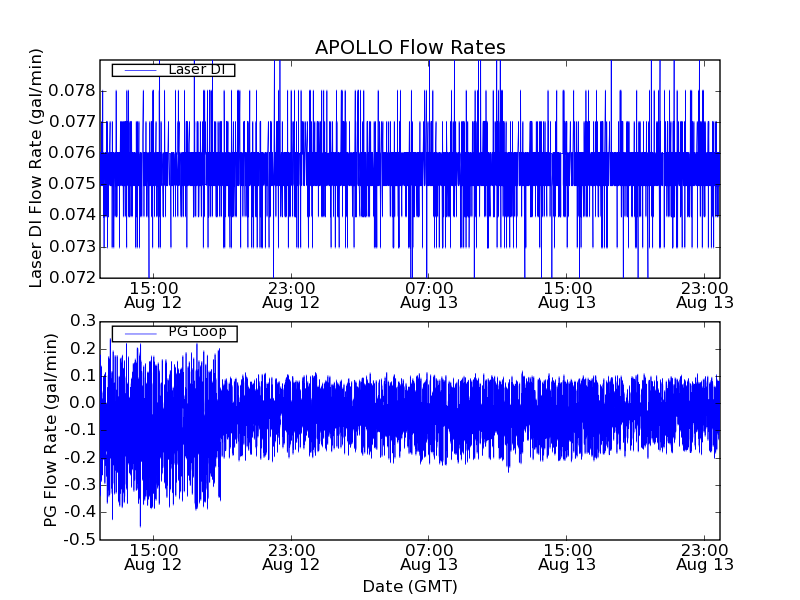
Task: Click the "PG Flow Rate (gal/min)" axis label
Action: click(51, 430)
